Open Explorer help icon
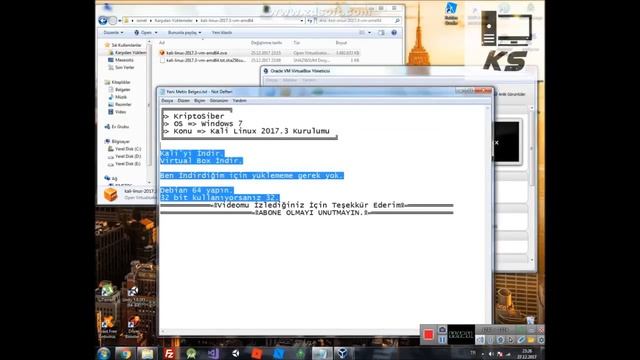 (394, 32)
